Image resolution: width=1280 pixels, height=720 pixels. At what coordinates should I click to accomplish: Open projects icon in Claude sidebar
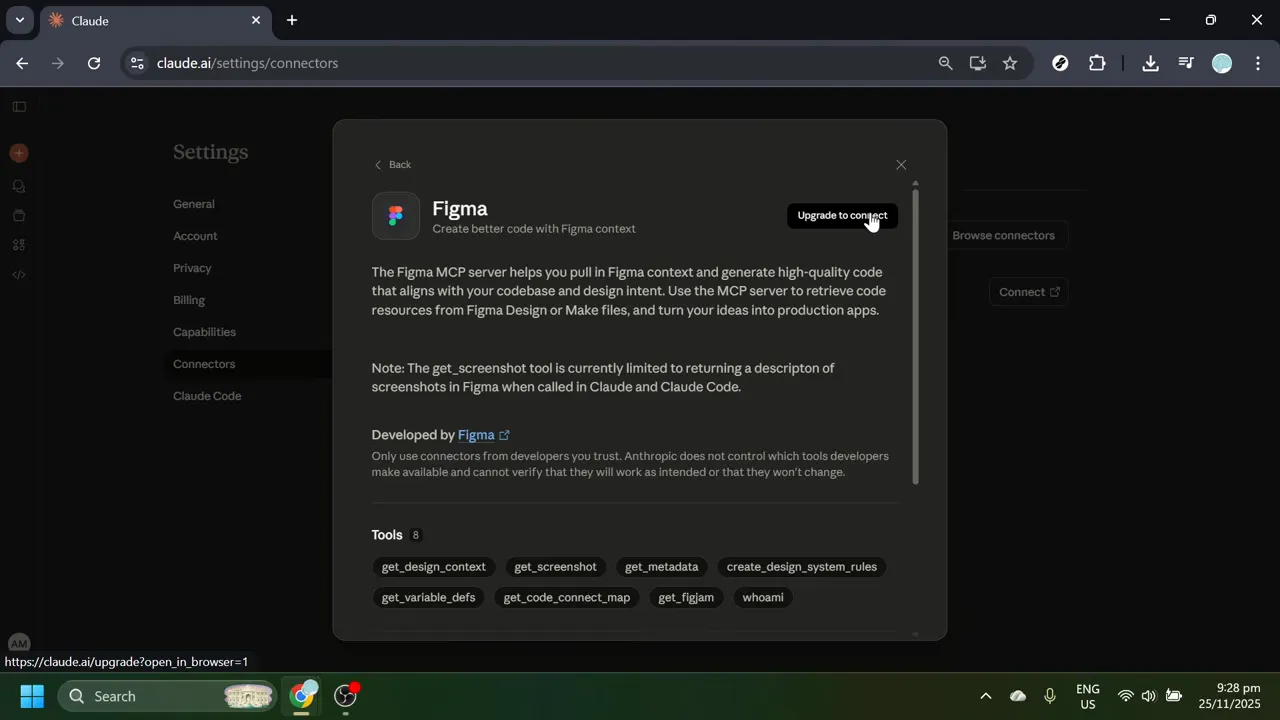19,215
